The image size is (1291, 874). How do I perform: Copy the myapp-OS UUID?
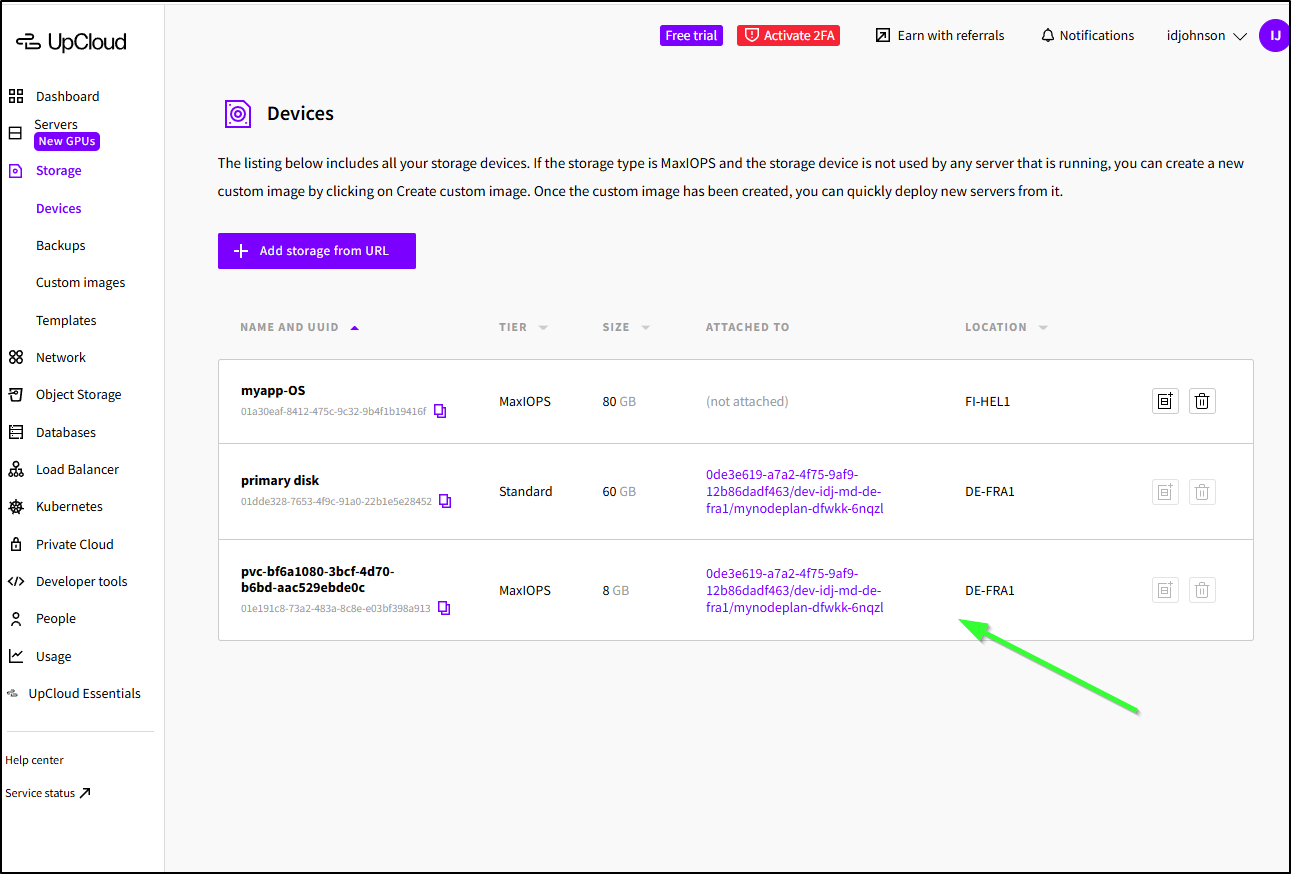coord(440,411)
